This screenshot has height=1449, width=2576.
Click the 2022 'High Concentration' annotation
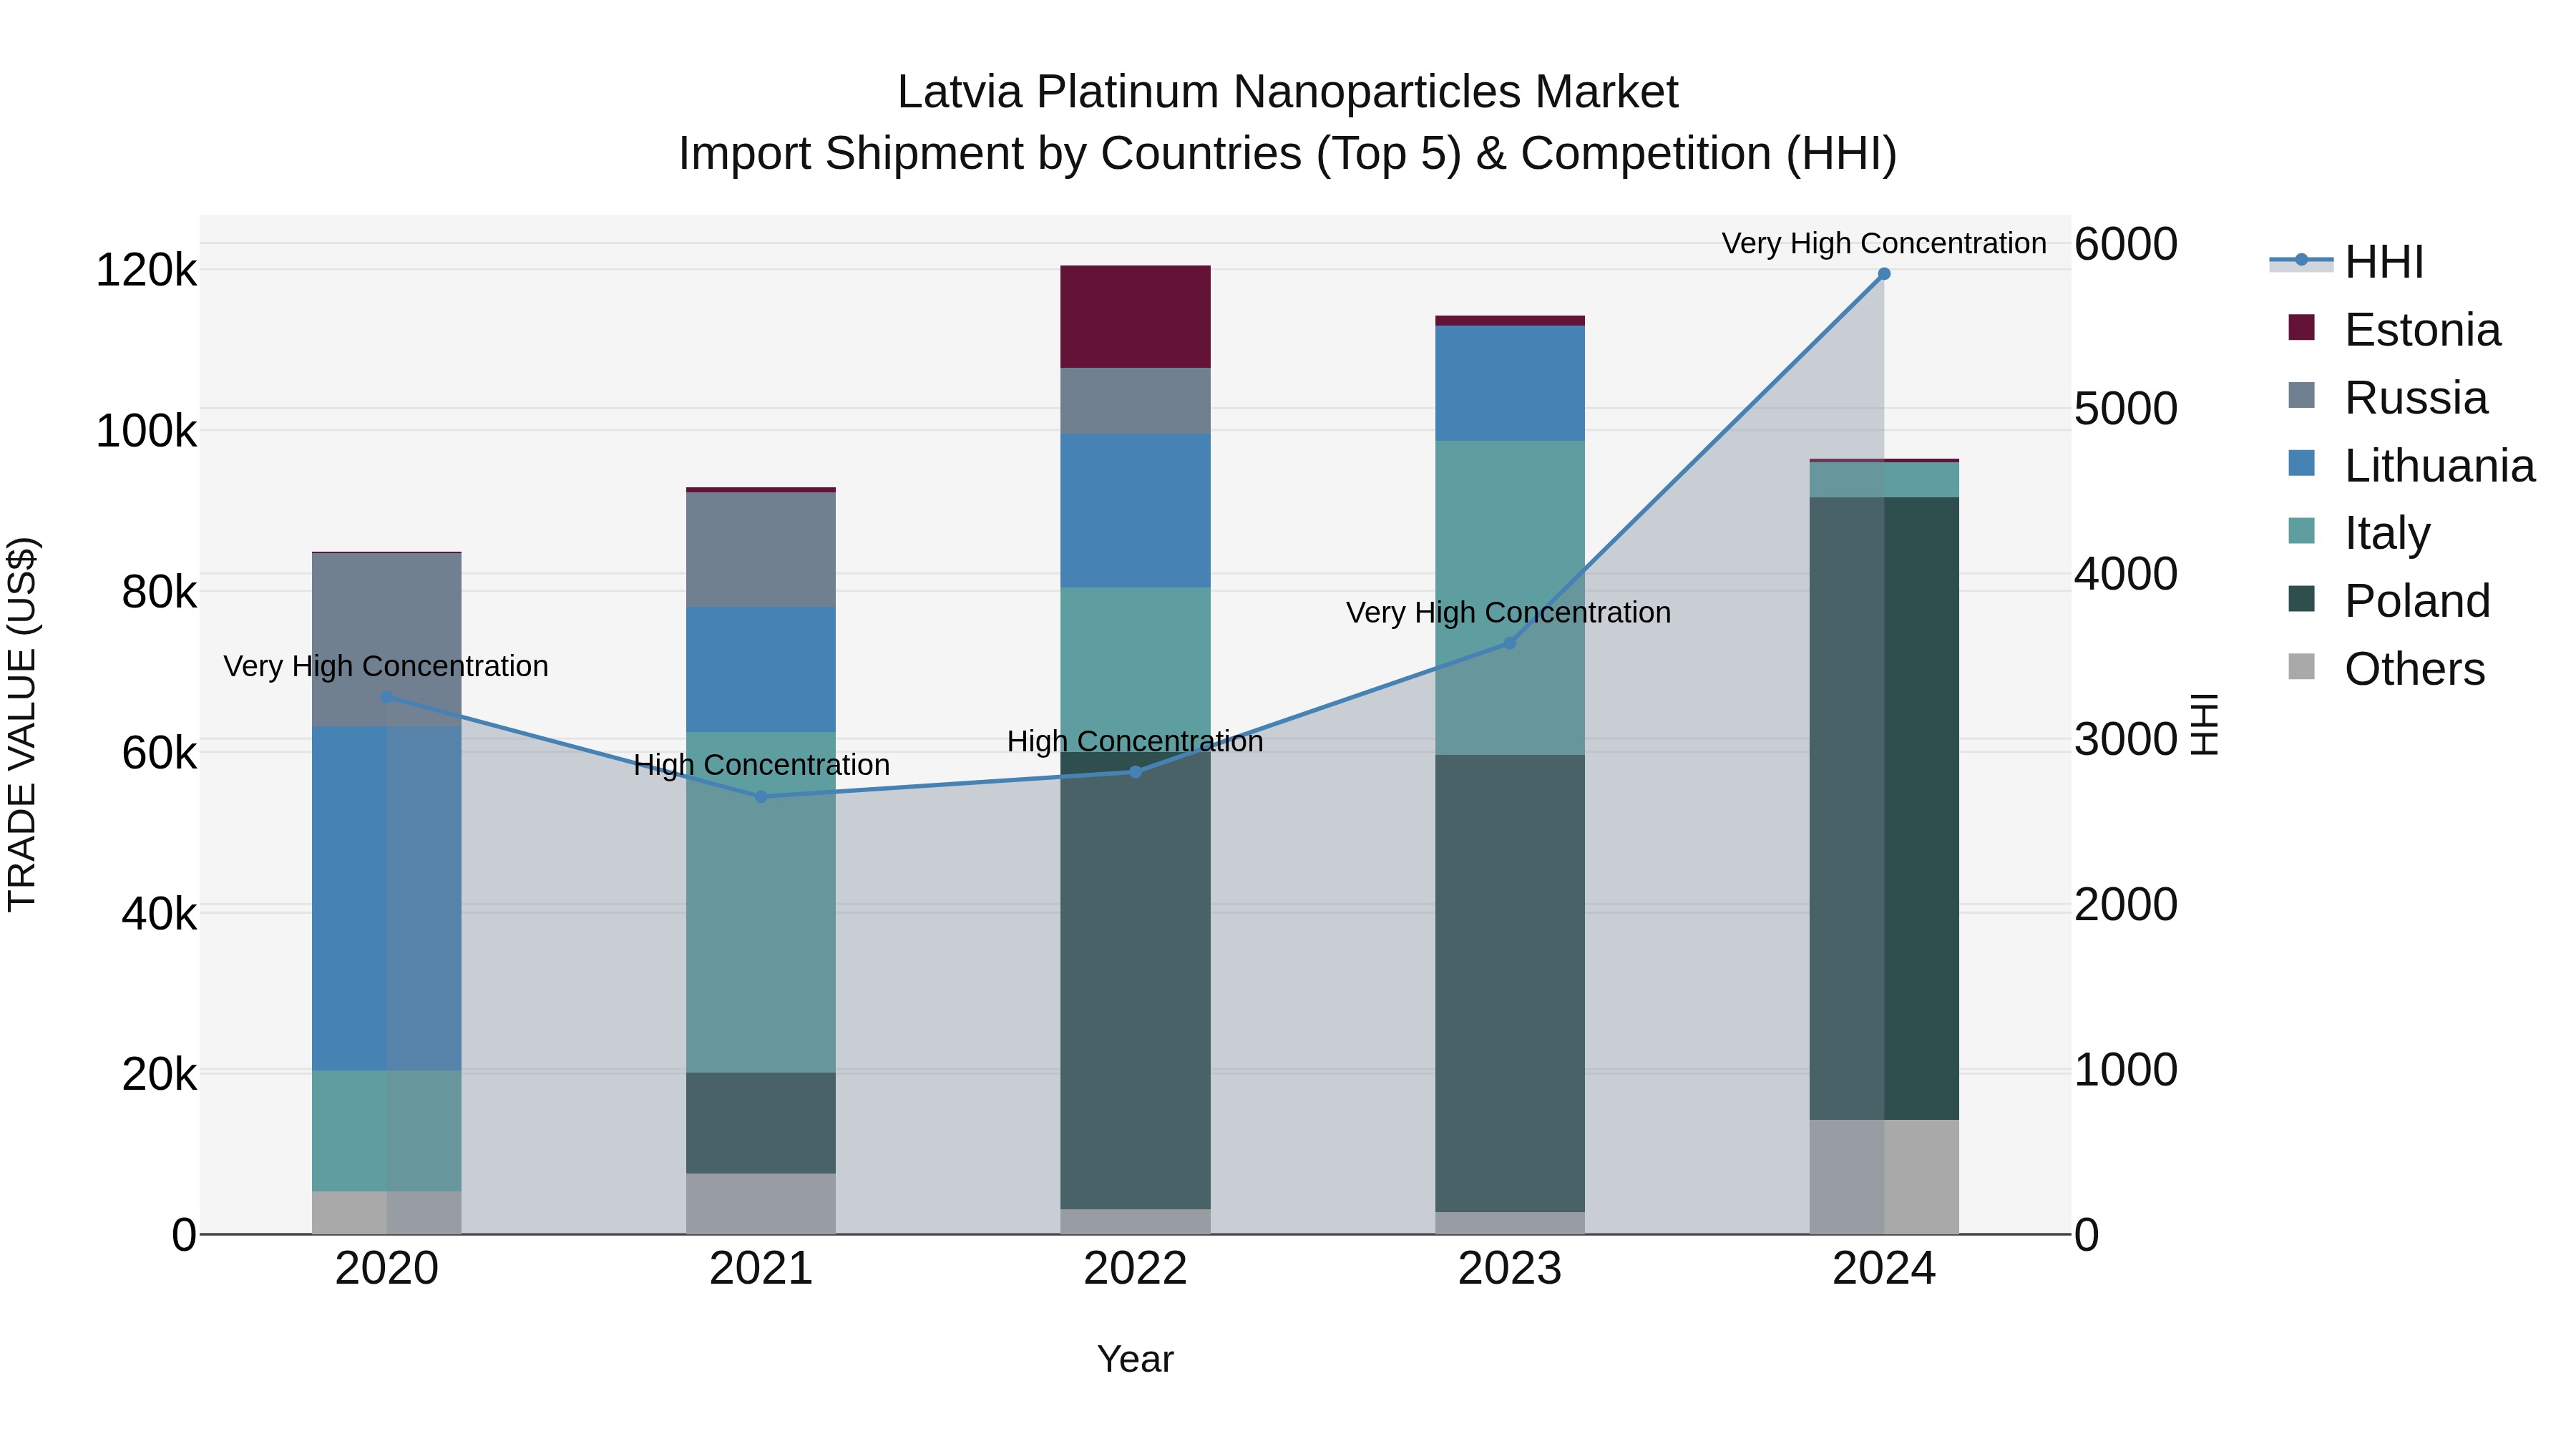coord(1135,741)
